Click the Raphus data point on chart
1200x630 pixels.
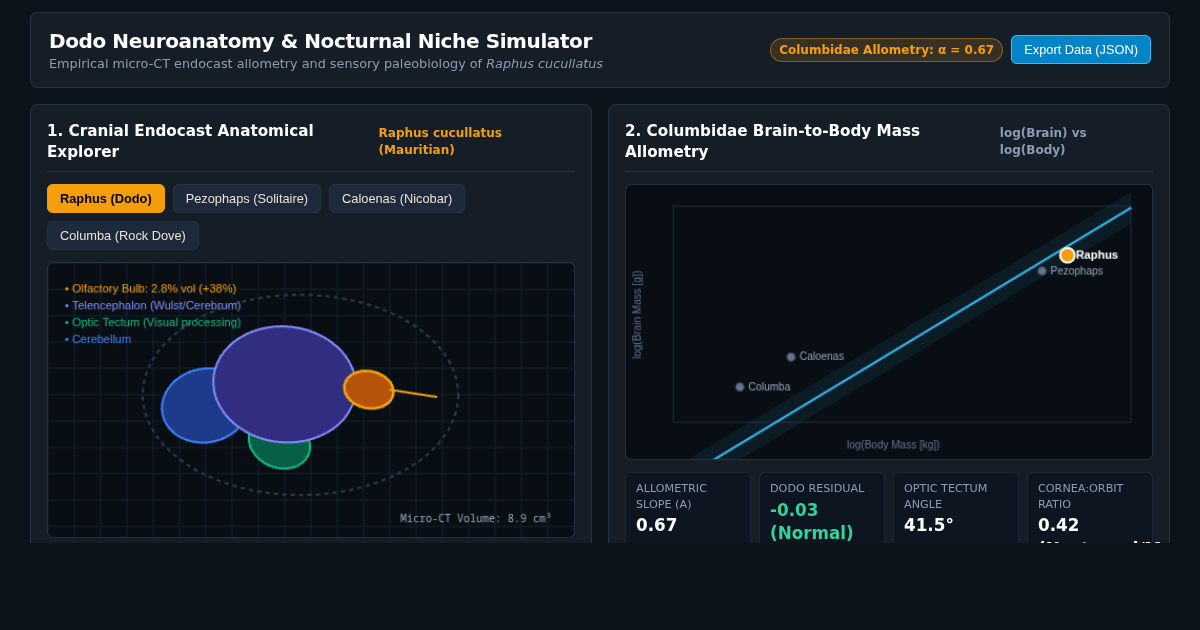pos(1067,255)
